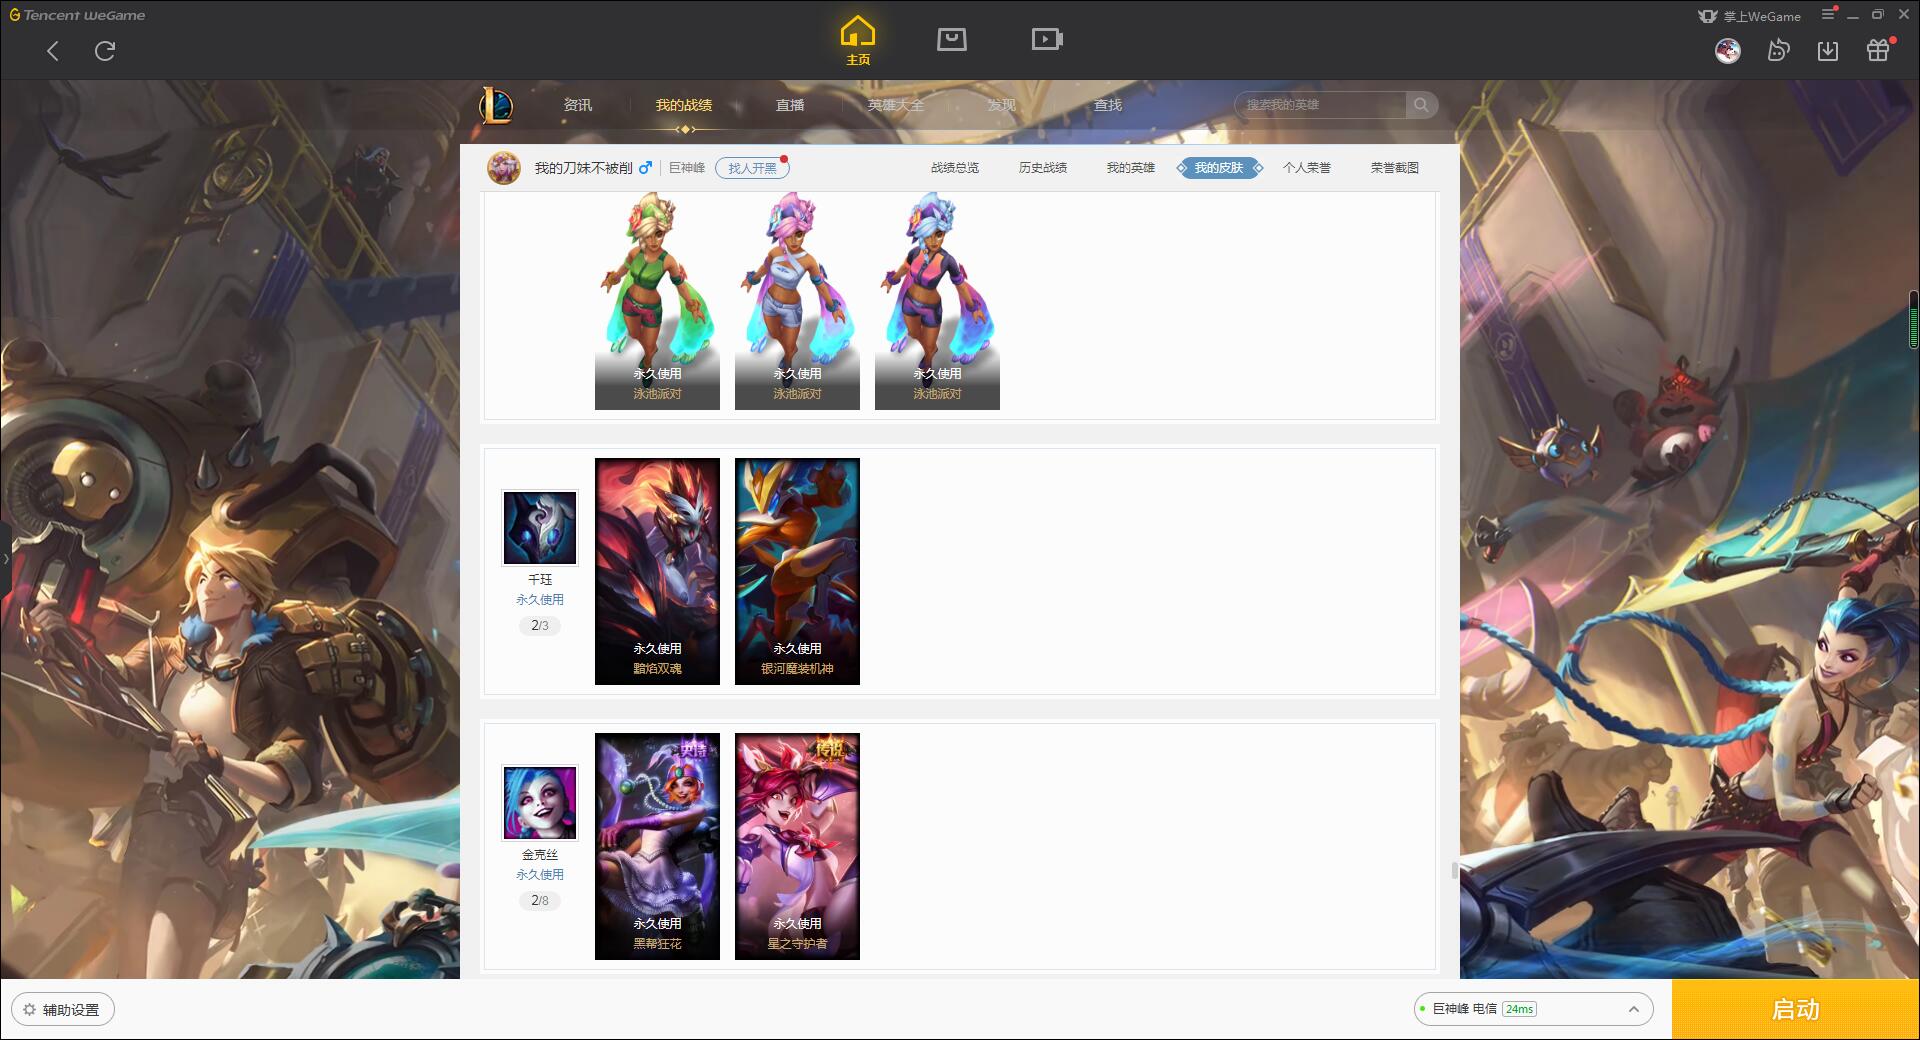Open the 我的英雄 sub-tab
1920x1040 pixels.
pyautogui.click(x=1131, y=168)
